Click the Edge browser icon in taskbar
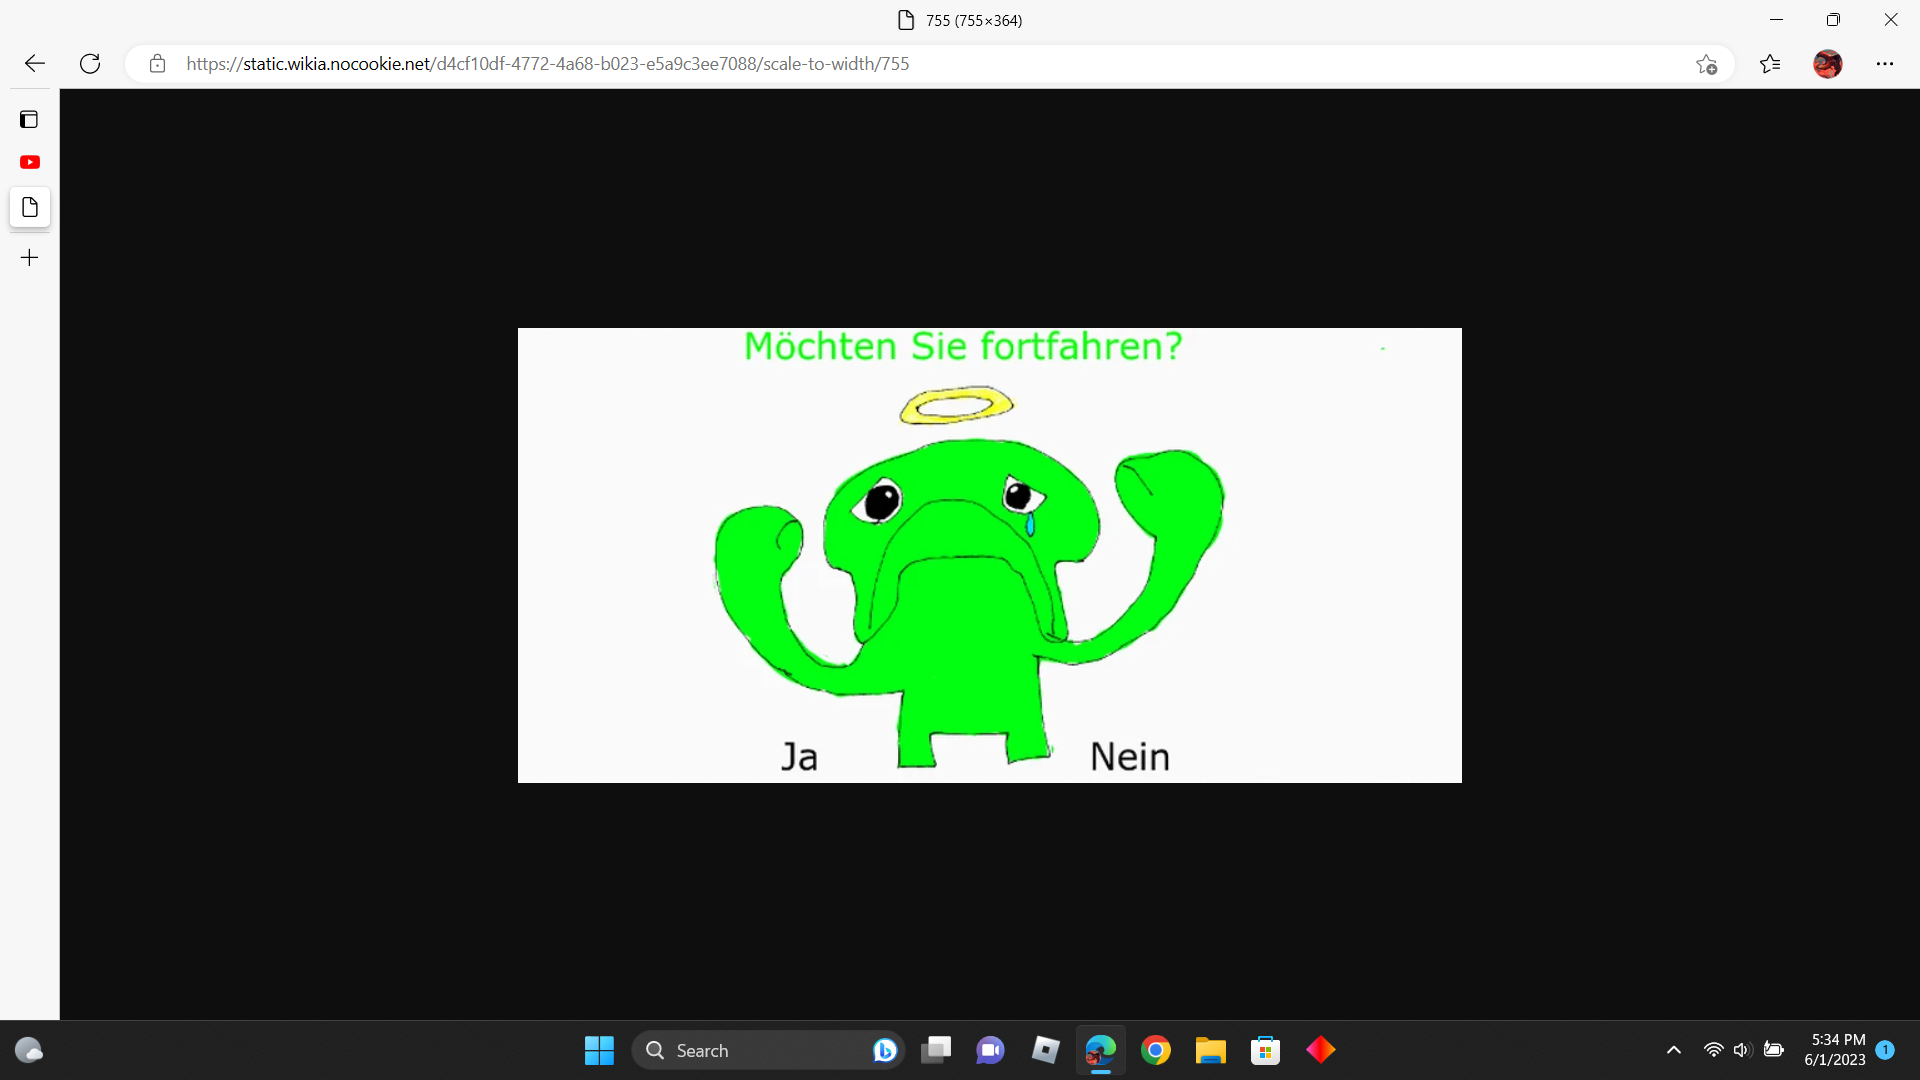This screenshot has width=1920, height=1080. point(1100,1050)
